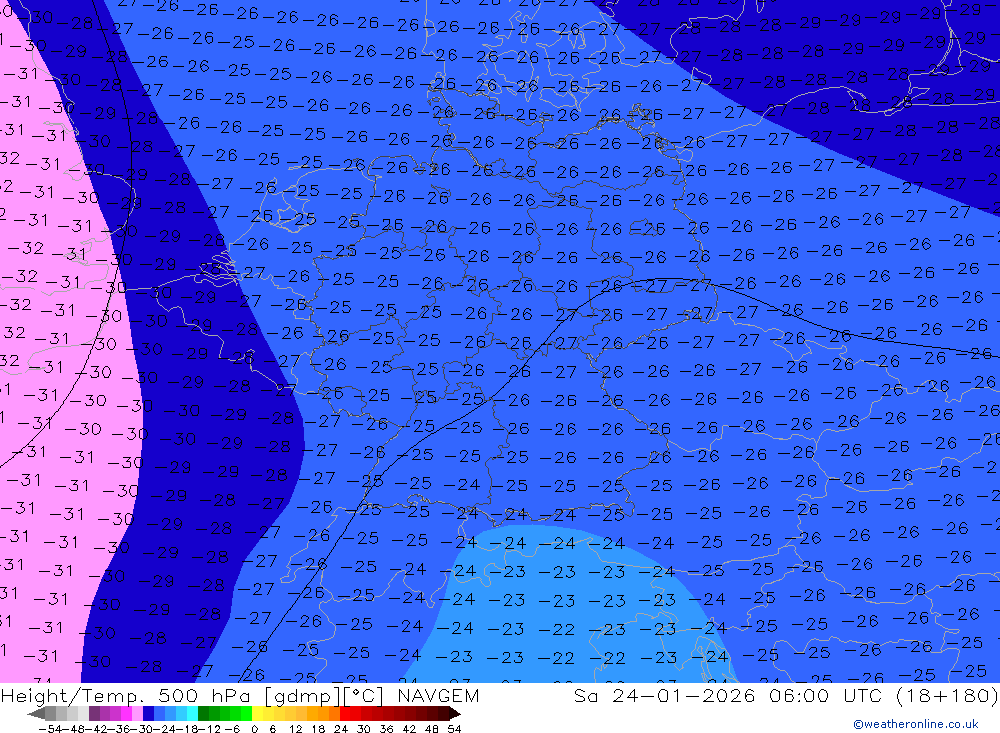Click the gray left arrow end of the legend

click(x=36, y=713)
